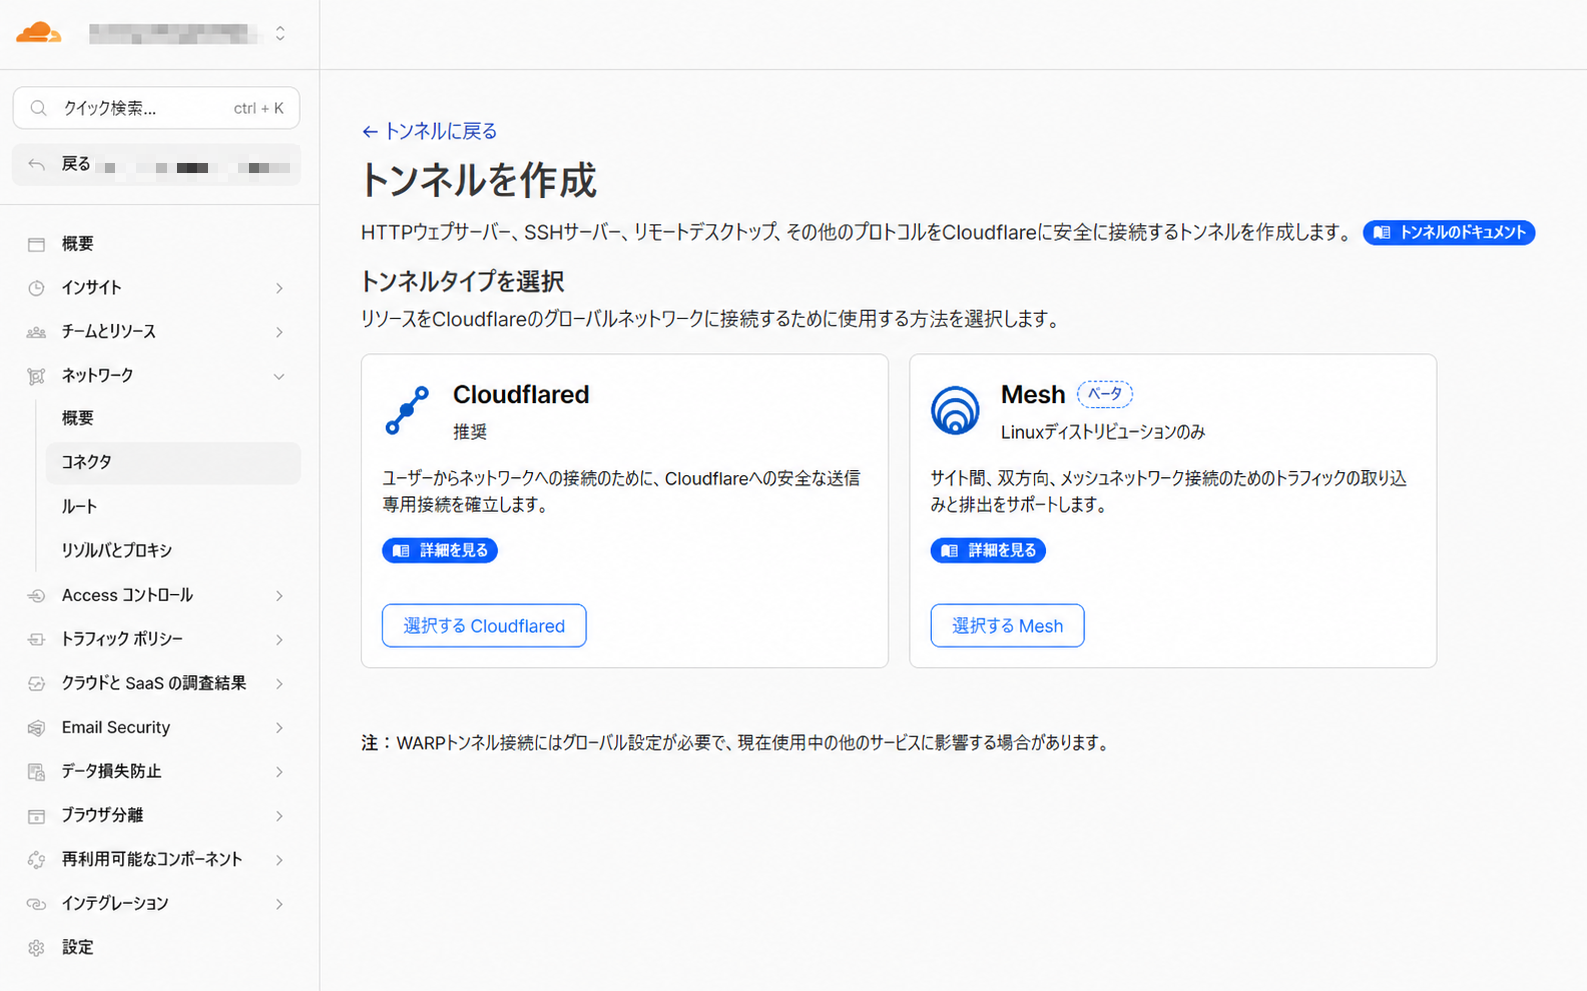Click the WARPトンネル接続 note text
1587x991 pixels.
tap(736, 743)
